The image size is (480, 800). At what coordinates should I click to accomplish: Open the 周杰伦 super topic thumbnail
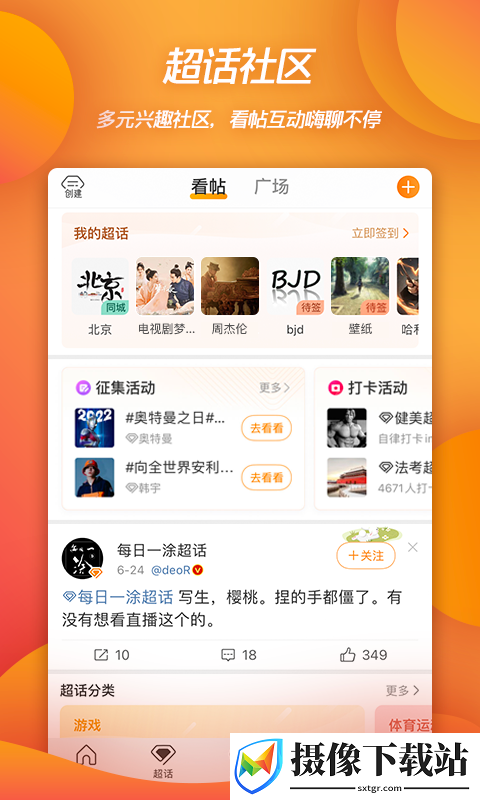click(x=230, y=286)
